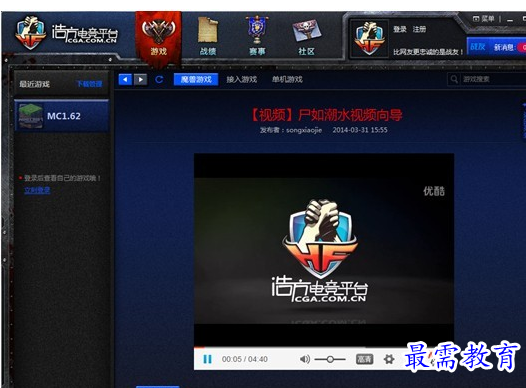Viewport: 526px width, 388px height.
Task: Pause the video playback
Action: click(x=207, y=359)
